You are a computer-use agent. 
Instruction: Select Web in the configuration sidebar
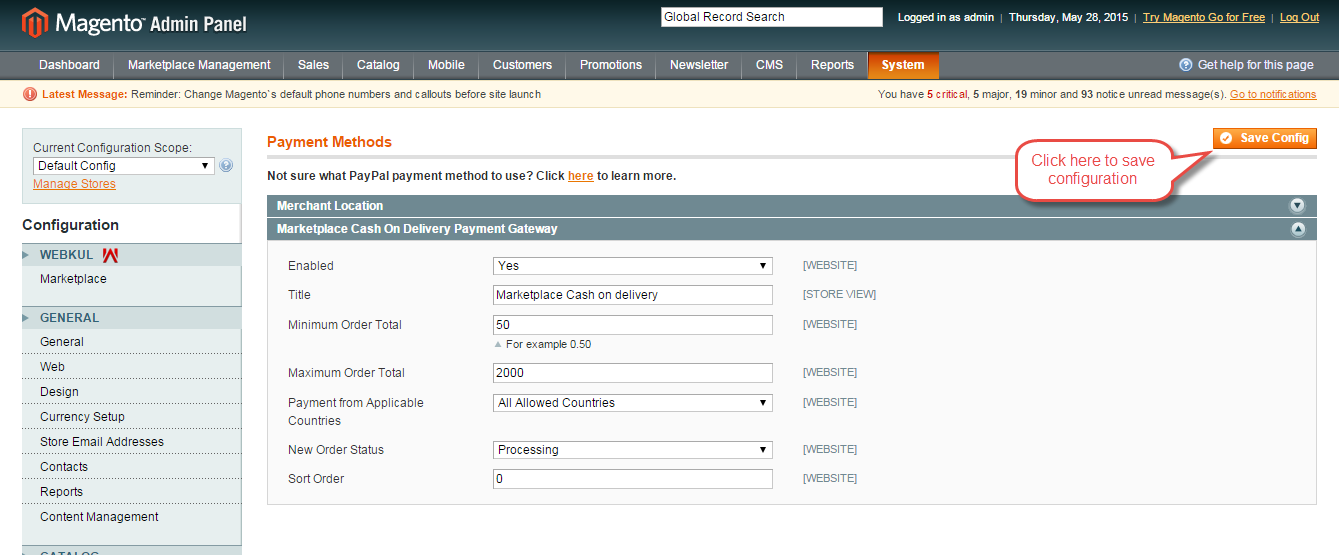[52, 367]
